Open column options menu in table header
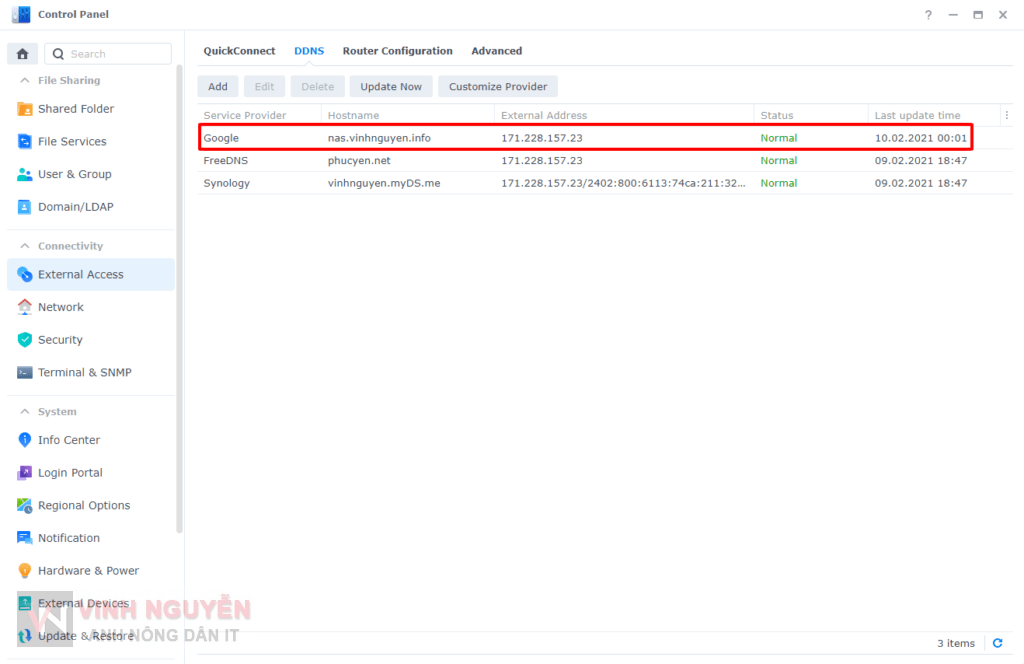 click(x=1006, y=115)
